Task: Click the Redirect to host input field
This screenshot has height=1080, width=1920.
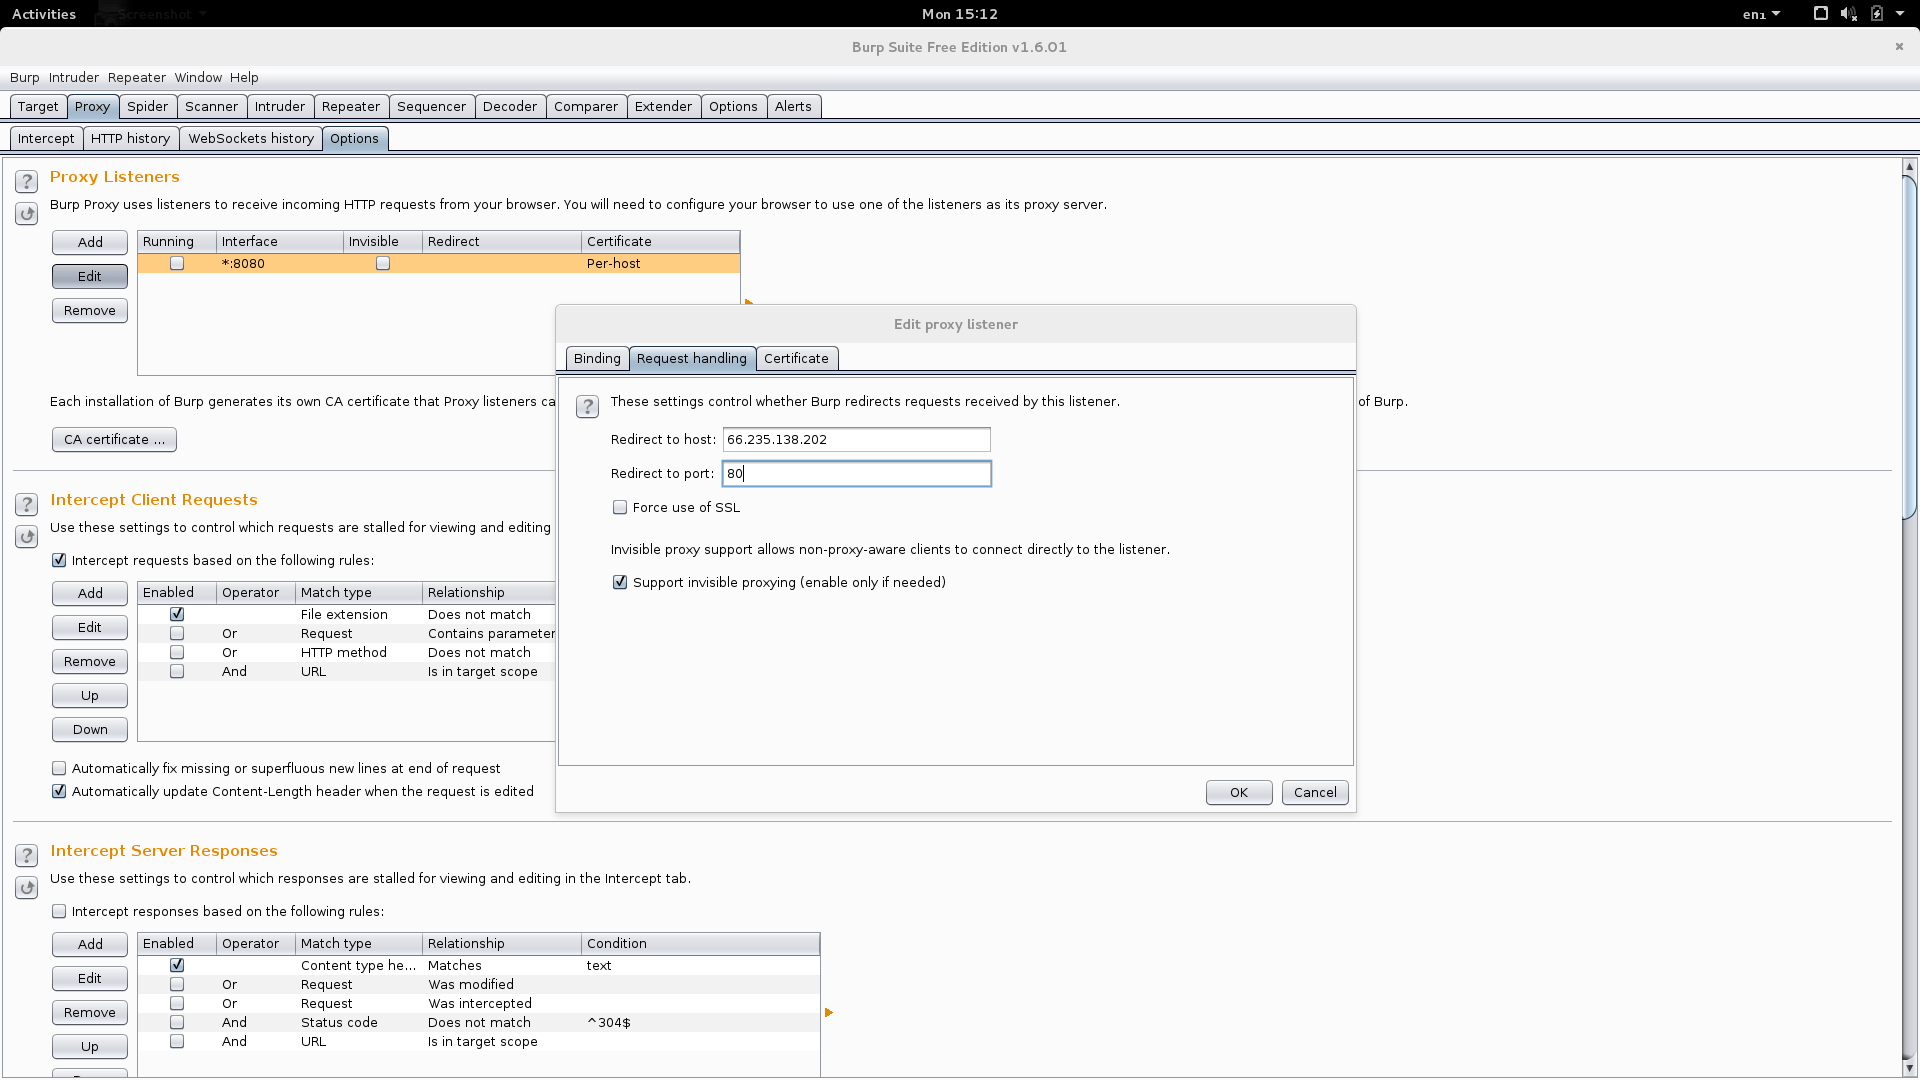Action: (856, 440)
